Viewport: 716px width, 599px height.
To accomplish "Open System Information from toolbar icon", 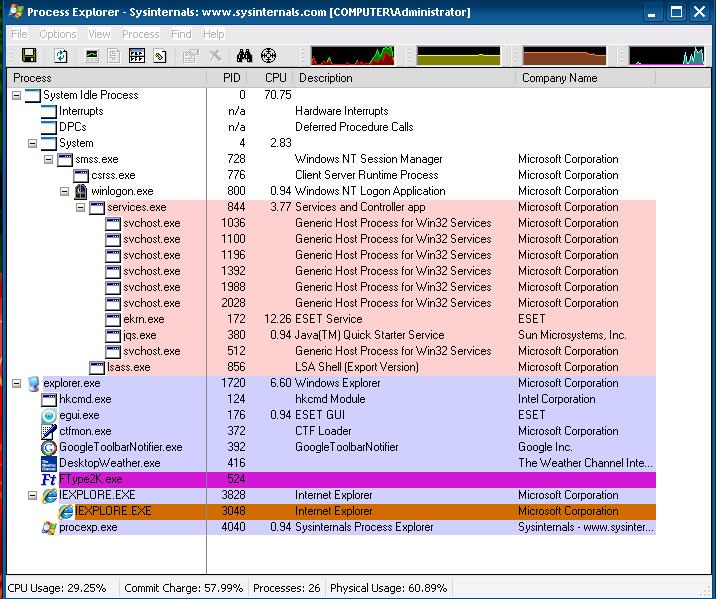I will pos(92,56).
